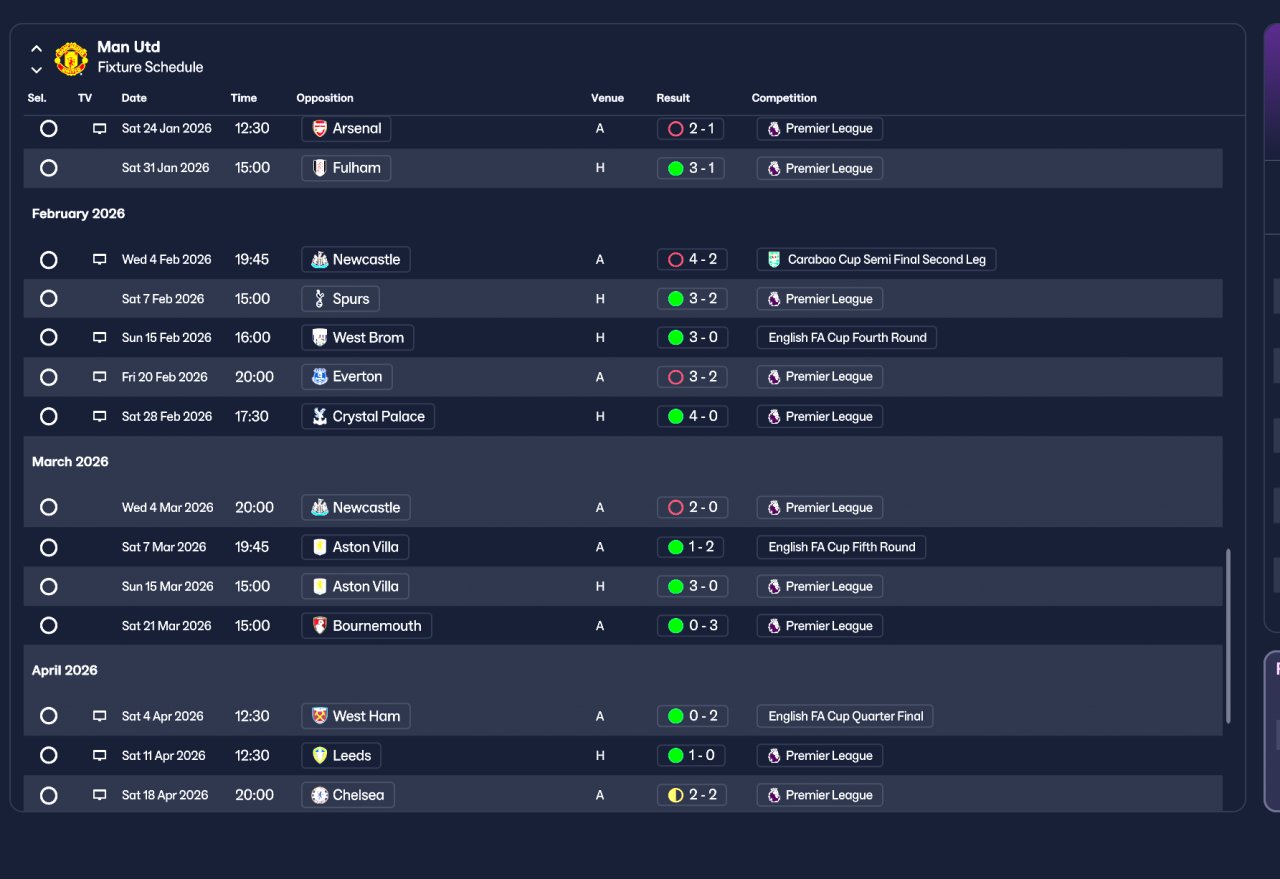Select the Spurs fixture radio button

point(48,299)
